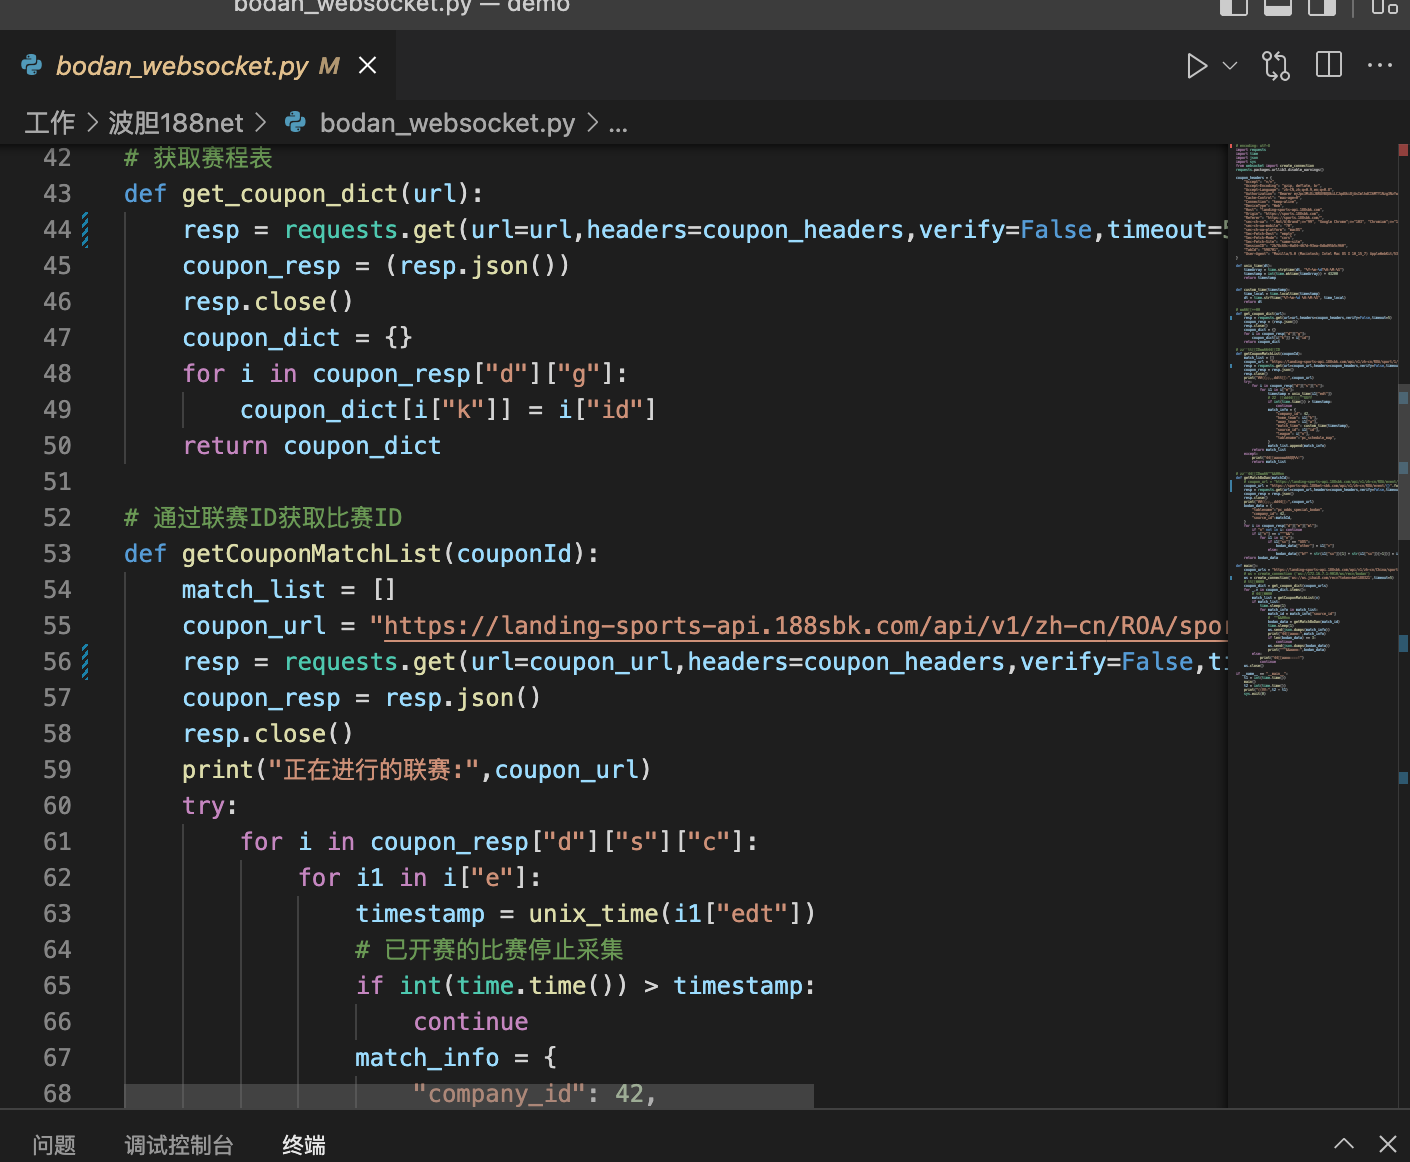Maximize the bottom panel with chevron

(x=1344, y=1144)
